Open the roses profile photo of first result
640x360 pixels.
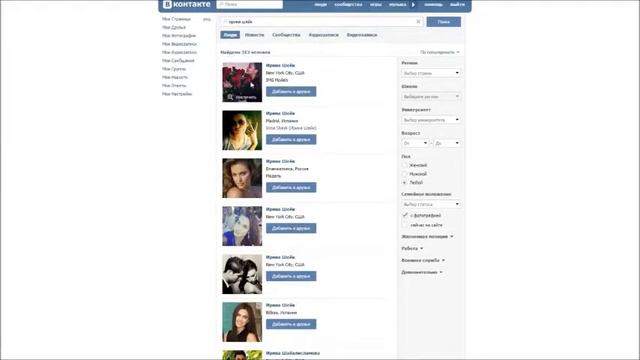coord(242,82)
